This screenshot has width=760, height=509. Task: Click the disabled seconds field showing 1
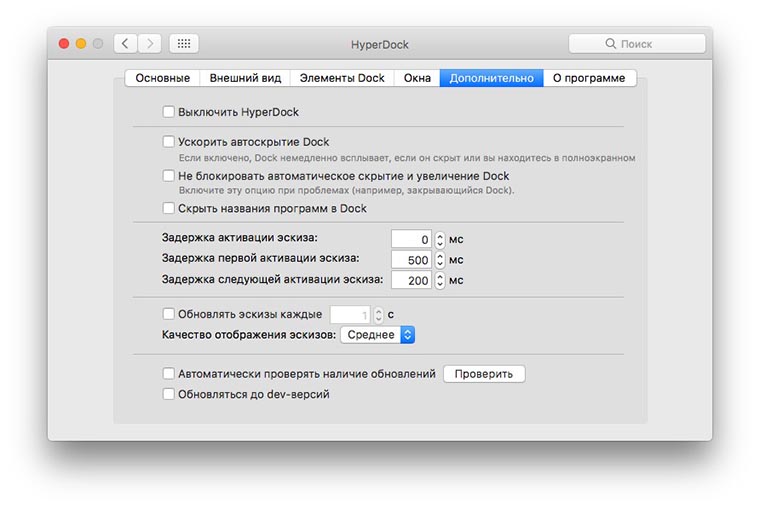350,315
